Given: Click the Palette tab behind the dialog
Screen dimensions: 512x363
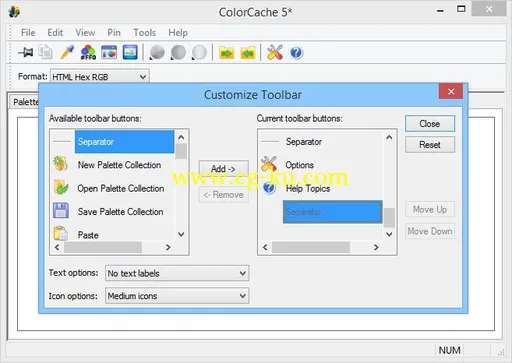Looking at the screenshot, I should click(x=23, y=102).
